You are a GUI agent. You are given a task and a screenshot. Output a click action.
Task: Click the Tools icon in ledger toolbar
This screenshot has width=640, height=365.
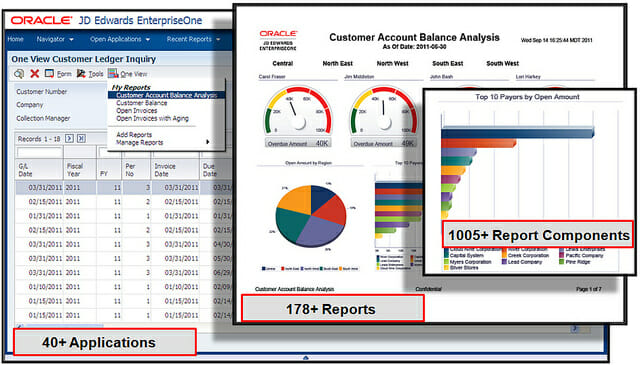pyautogui.click(x=81, y=73)
